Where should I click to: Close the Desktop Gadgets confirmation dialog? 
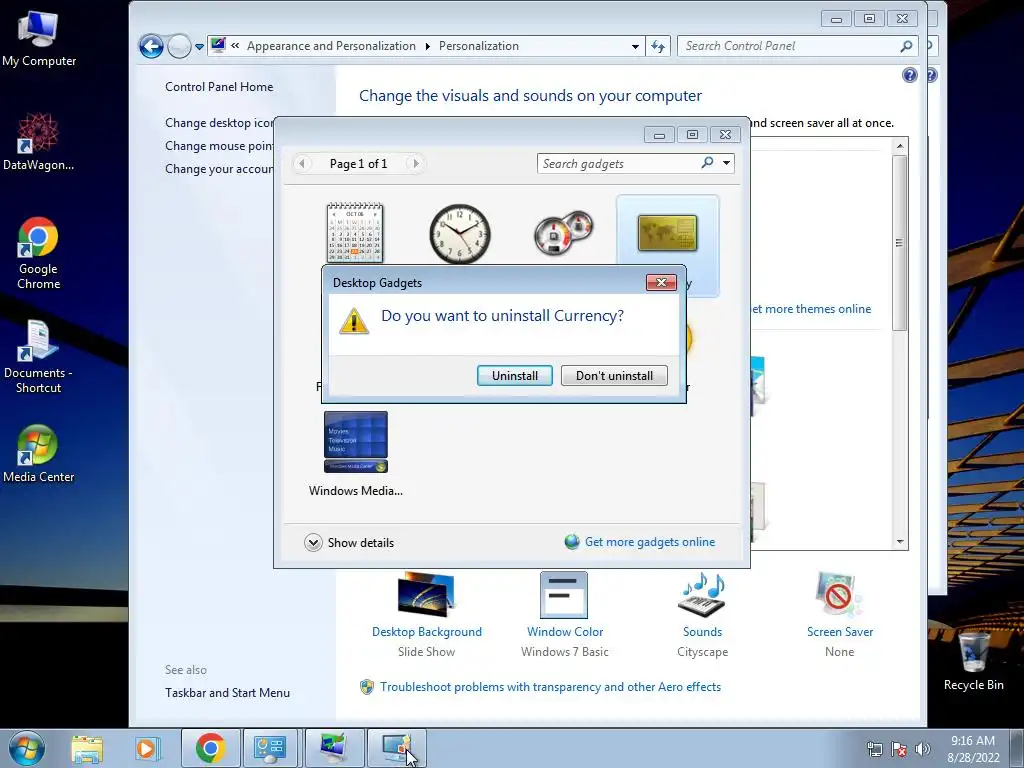click(x=661, y=282)
